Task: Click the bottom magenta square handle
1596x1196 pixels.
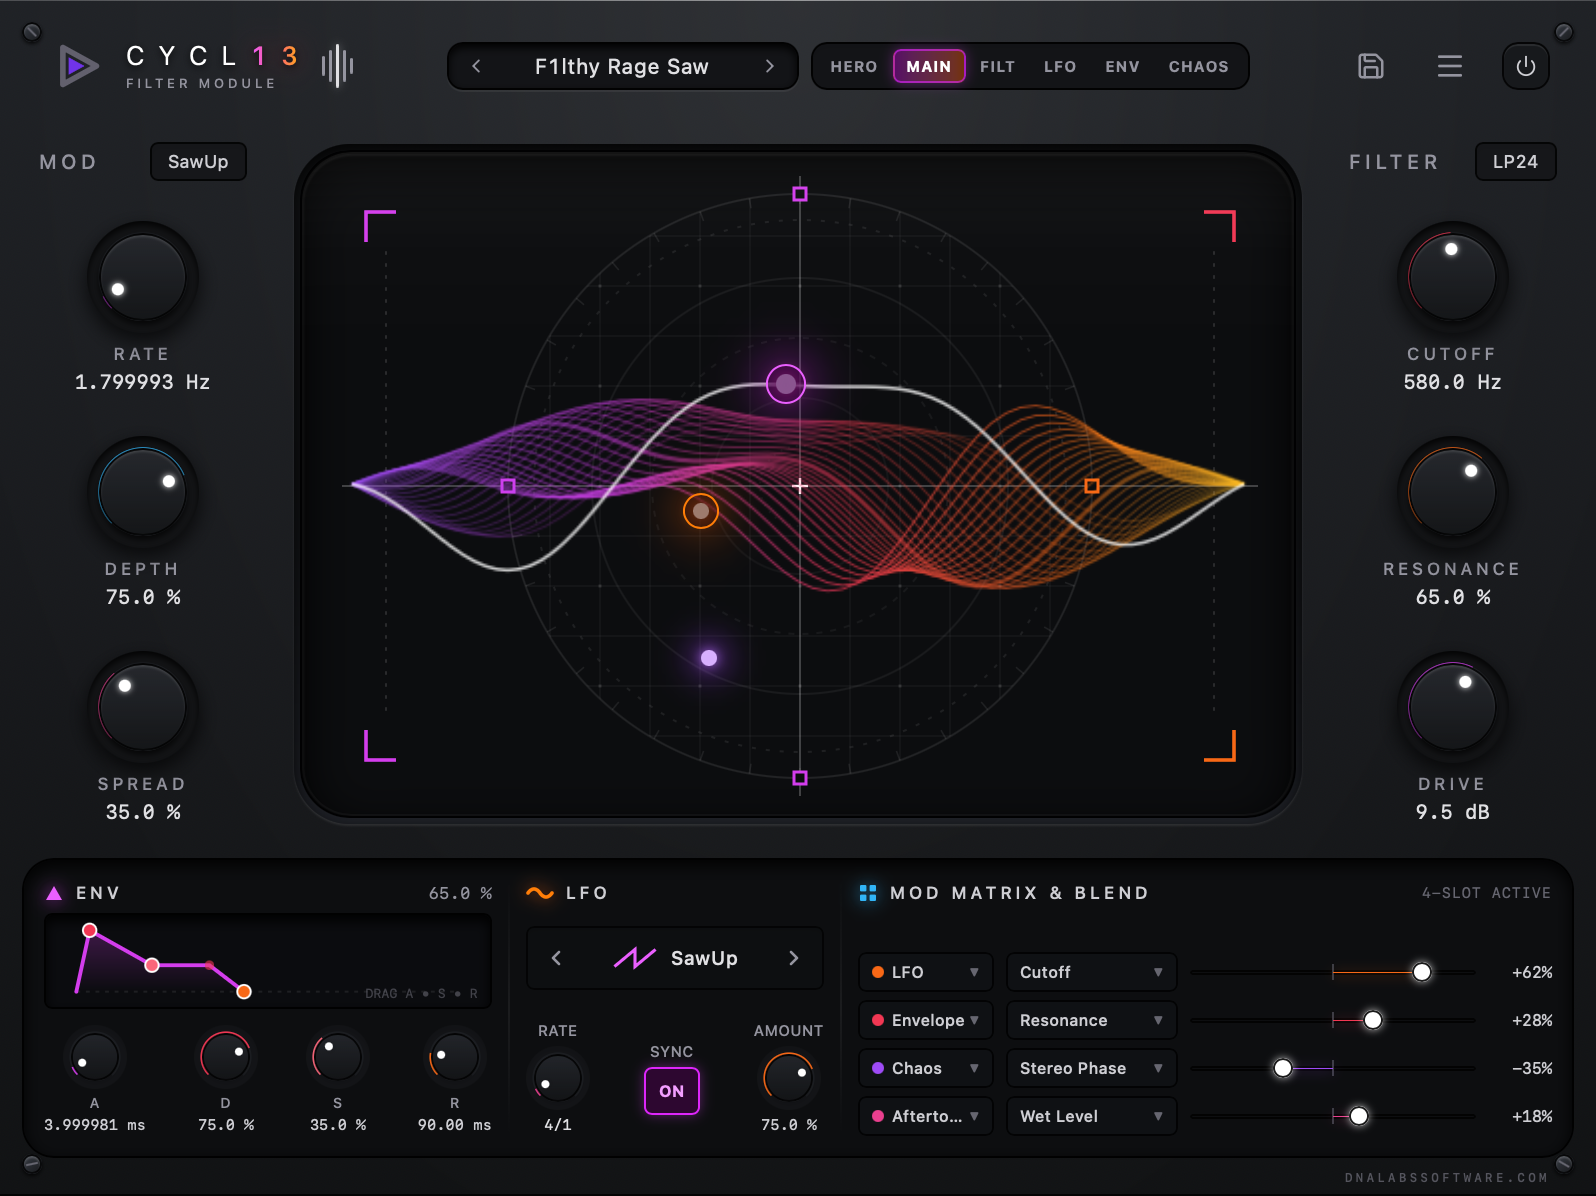Action: click(x=800, y=778)
